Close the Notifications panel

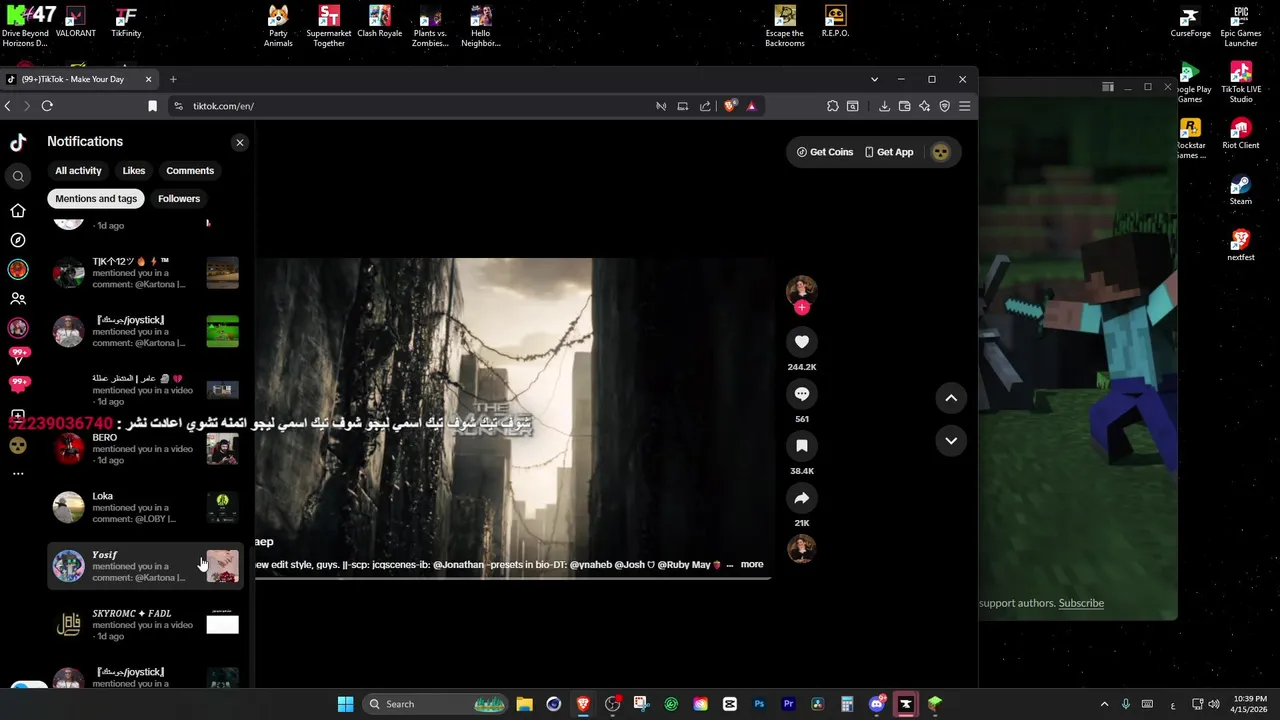click(x=240, y=143)
